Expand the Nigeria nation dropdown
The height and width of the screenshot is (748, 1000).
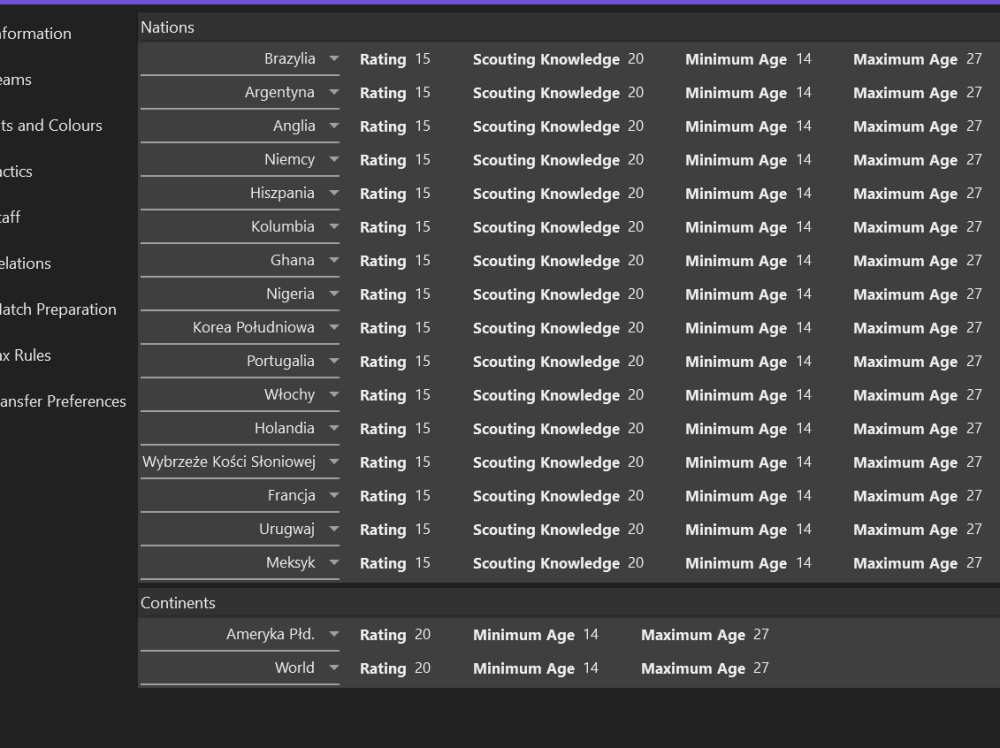pos(240,294)
